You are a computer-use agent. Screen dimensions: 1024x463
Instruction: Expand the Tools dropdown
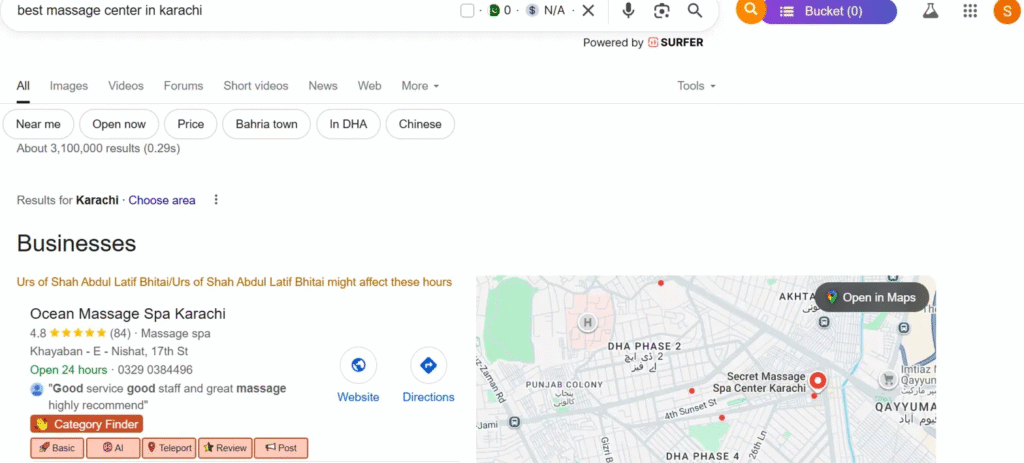696,86
